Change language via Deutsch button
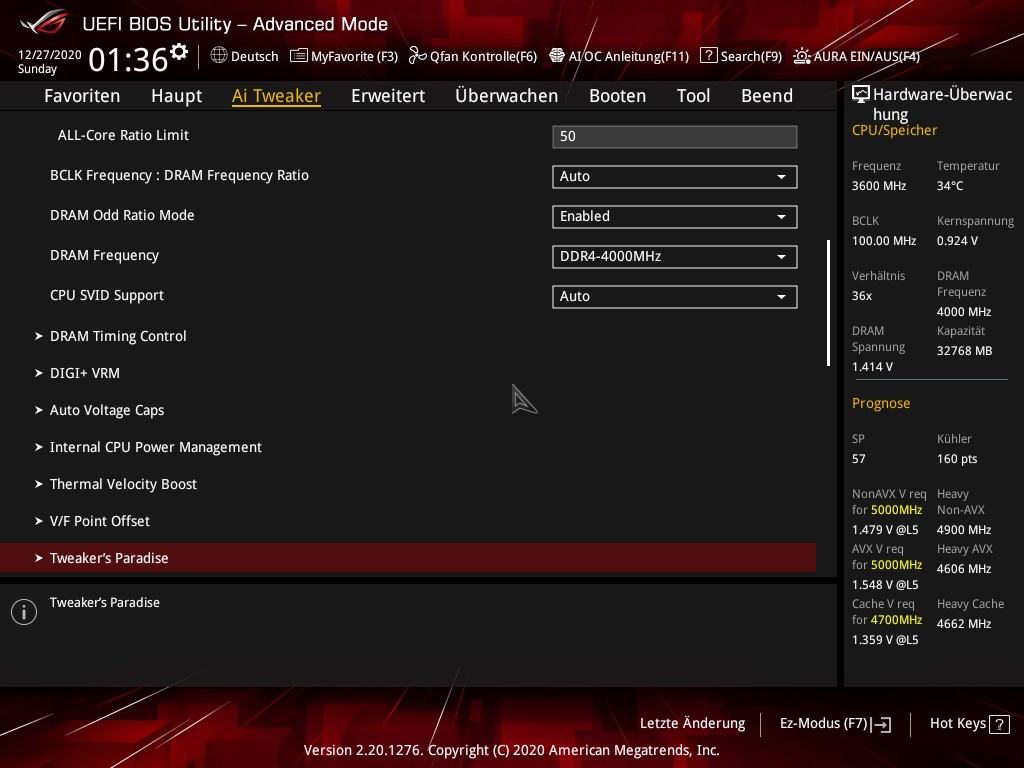 point(244,56)
